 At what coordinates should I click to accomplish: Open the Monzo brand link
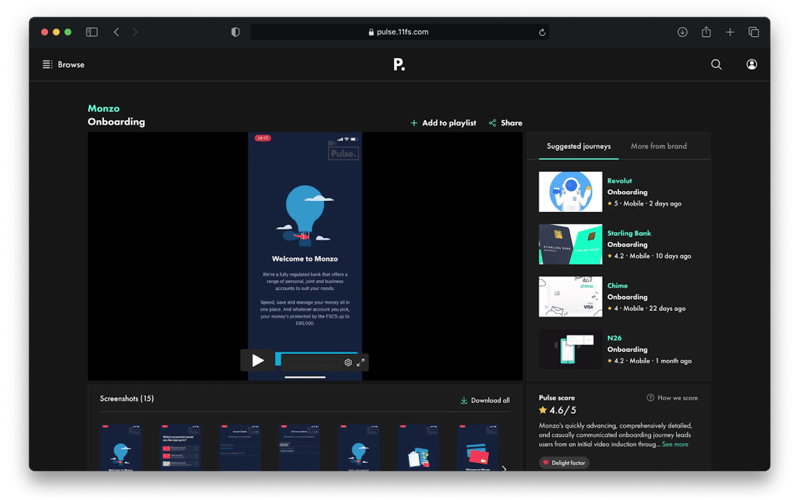point(104,108)
